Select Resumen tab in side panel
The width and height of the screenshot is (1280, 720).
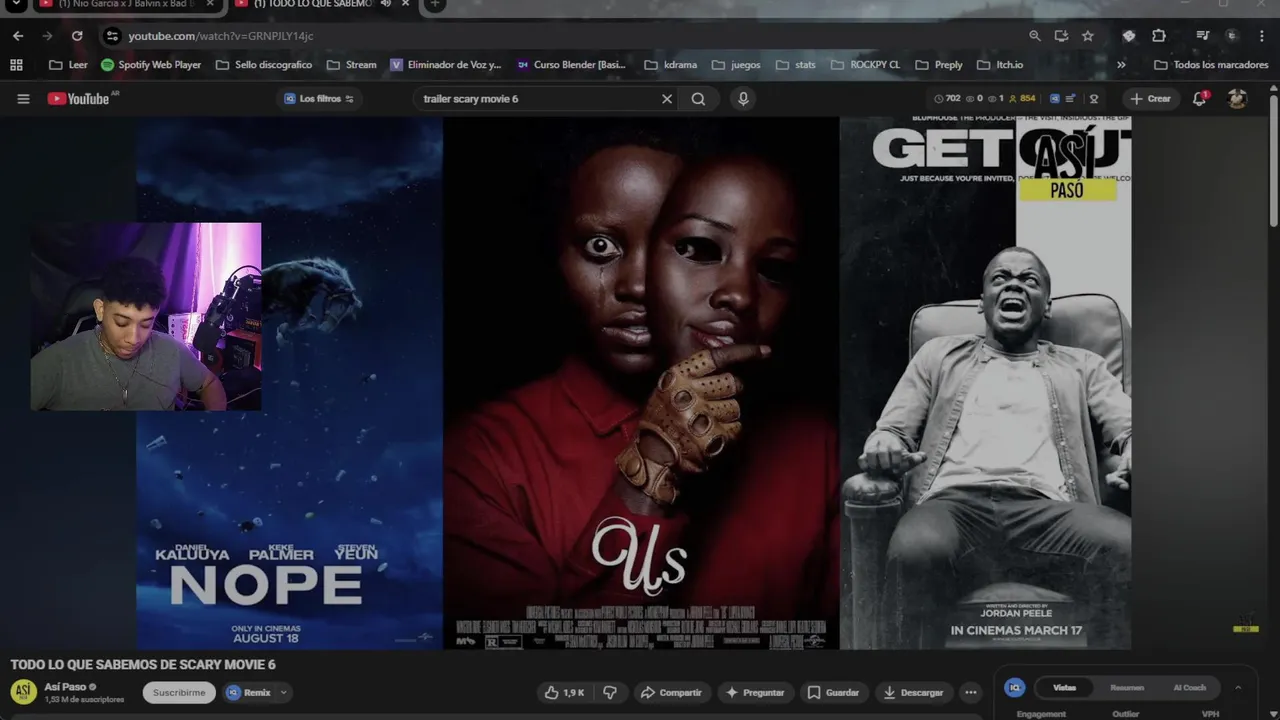(1127, 688)
